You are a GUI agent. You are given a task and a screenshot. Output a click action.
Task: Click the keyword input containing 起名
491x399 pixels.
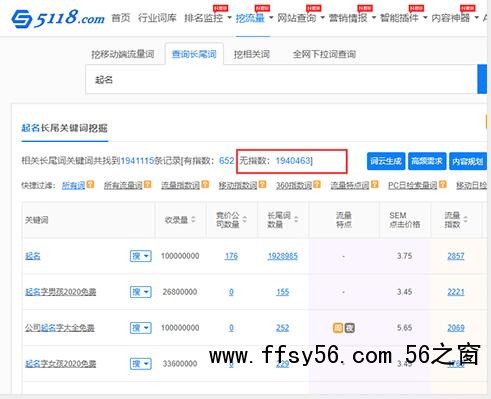click(x=281, y=79)
